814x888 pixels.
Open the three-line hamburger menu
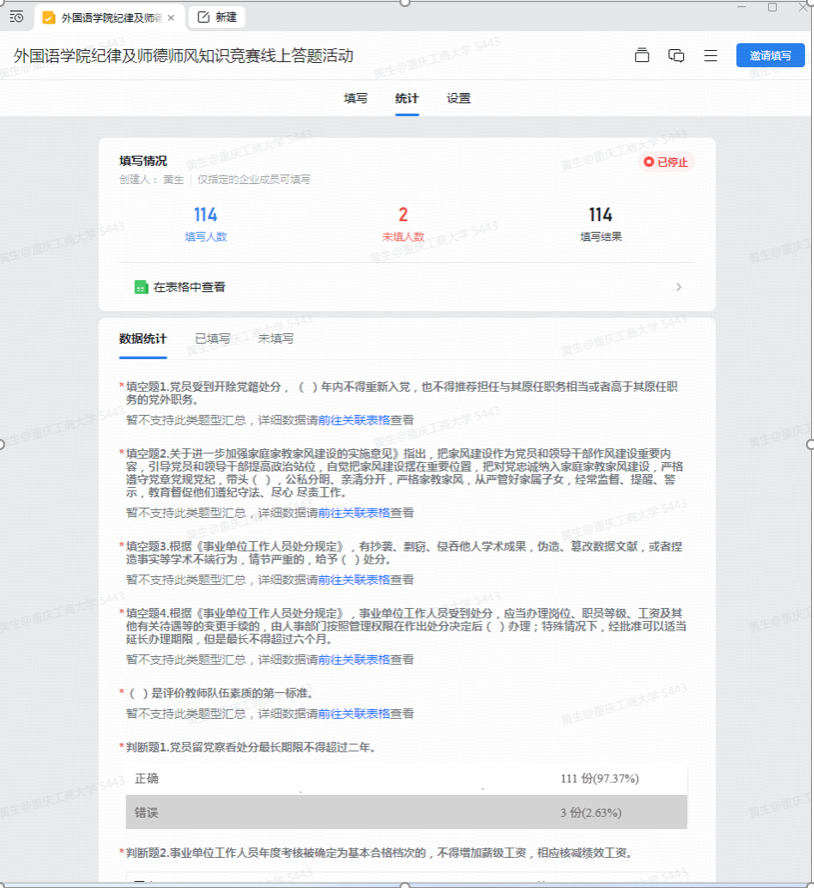click(710, 56)
